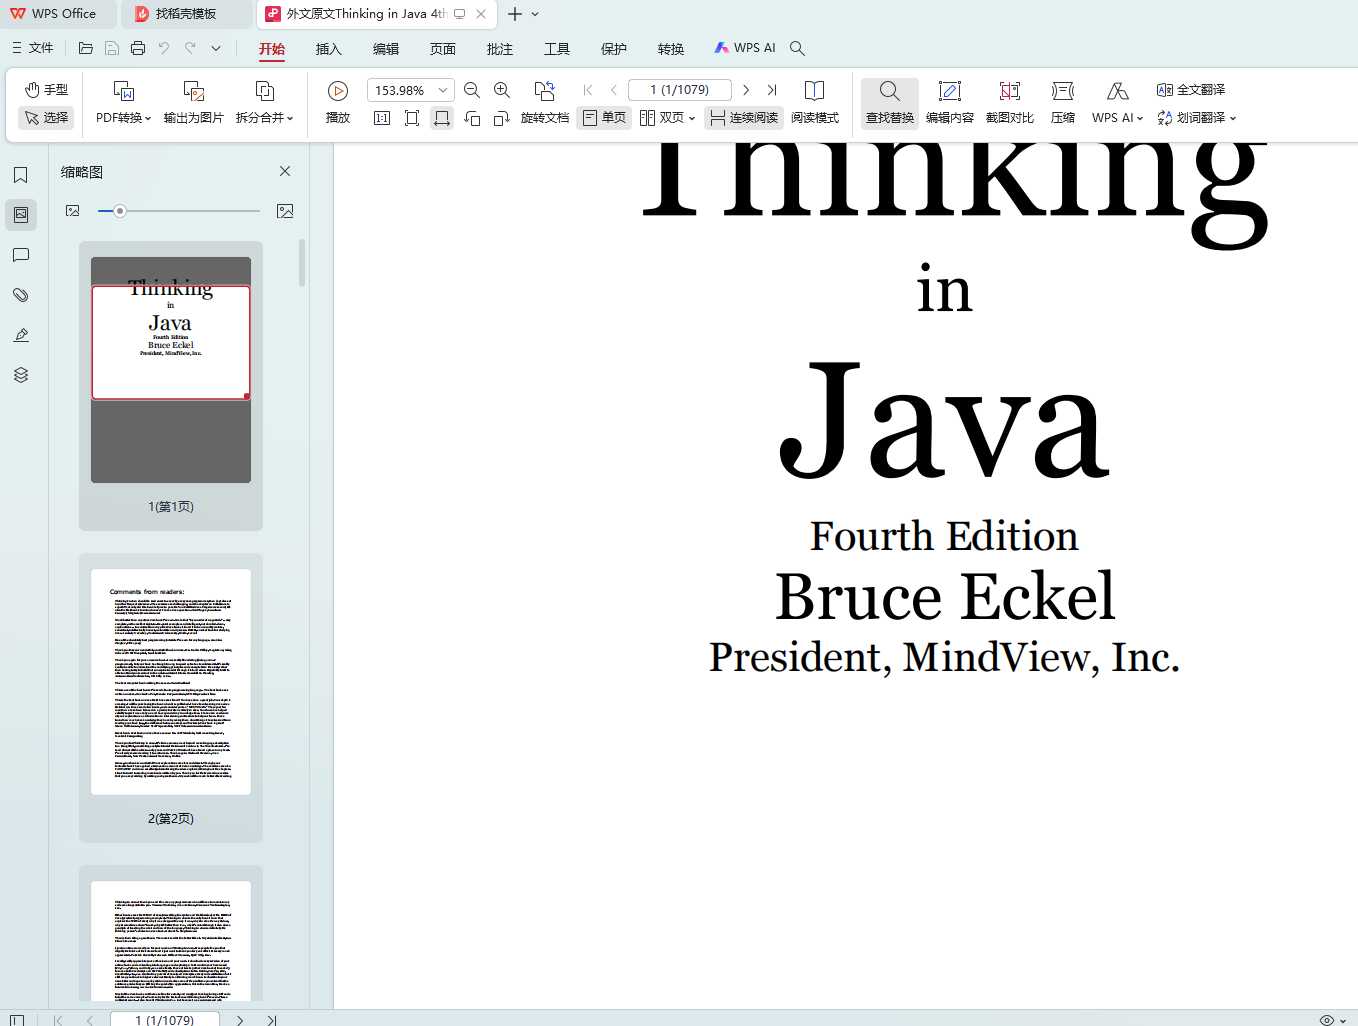Open the Rotate Document tool
Image resolution: width=1358 pixels, height=1026 pixels.
pos(544,103)
